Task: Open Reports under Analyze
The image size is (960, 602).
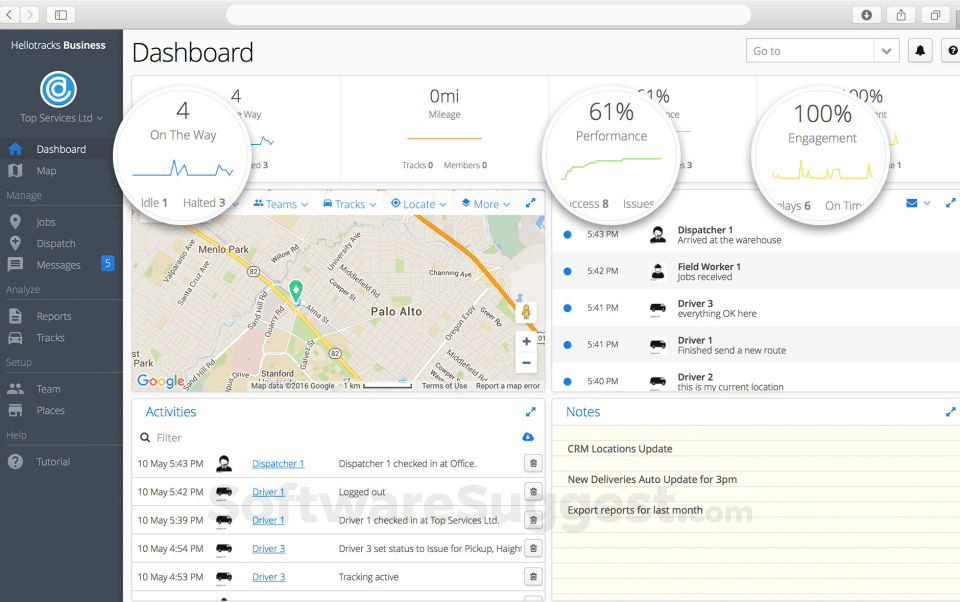Action: (56, 315)
